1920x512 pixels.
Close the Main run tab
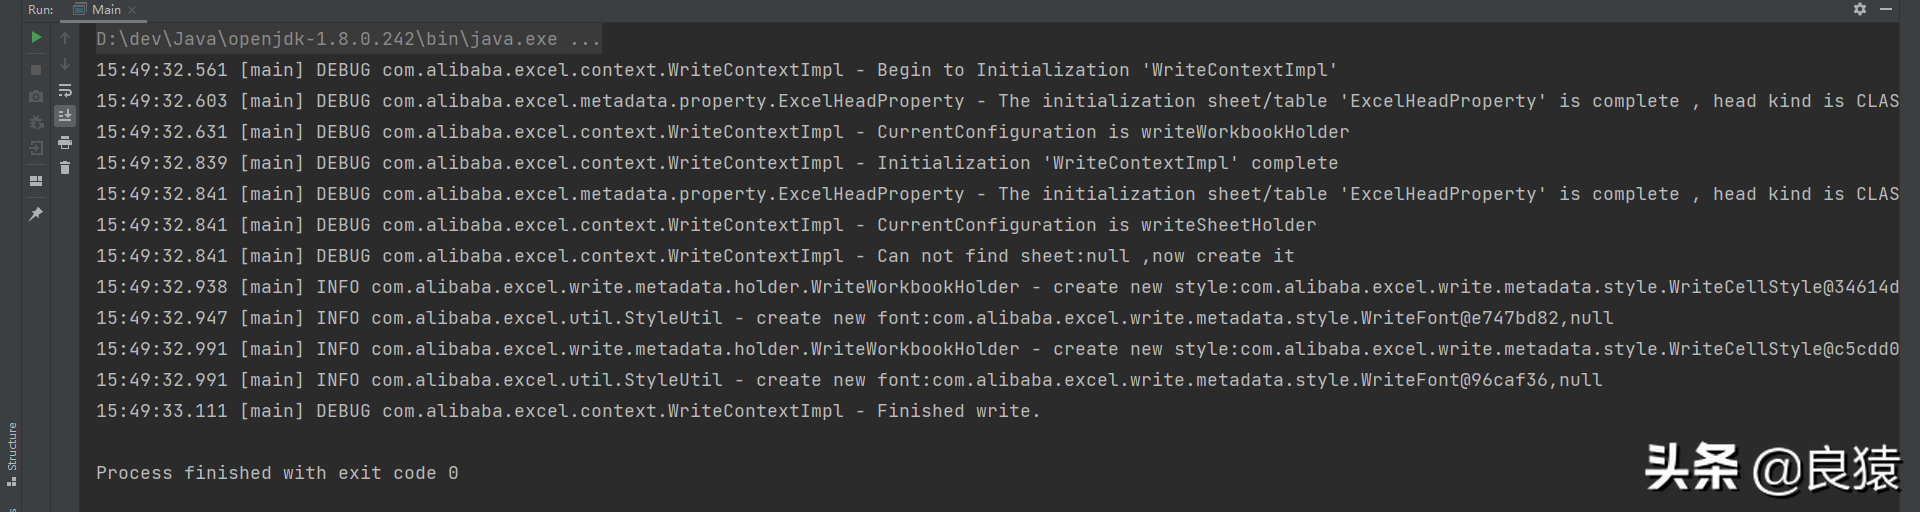point(132,10)
